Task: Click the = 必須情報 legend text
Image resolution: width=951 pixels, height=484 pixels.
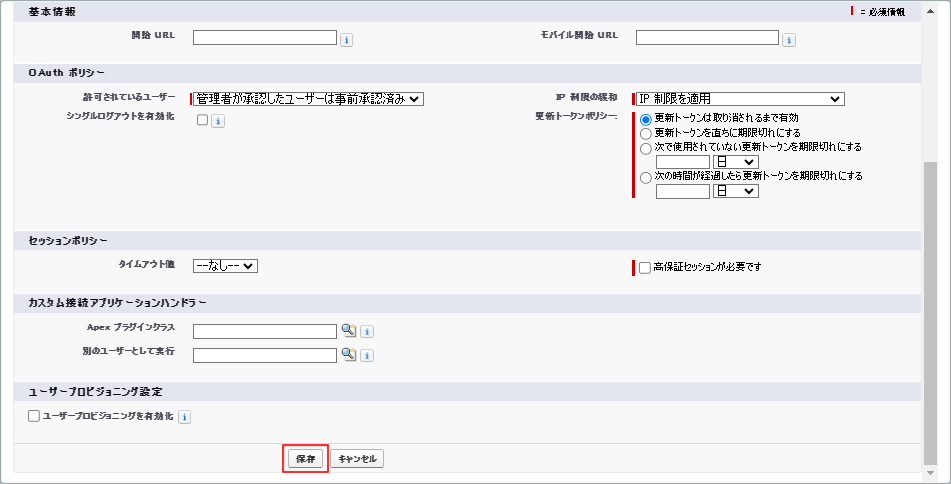Action: [882, 12]
